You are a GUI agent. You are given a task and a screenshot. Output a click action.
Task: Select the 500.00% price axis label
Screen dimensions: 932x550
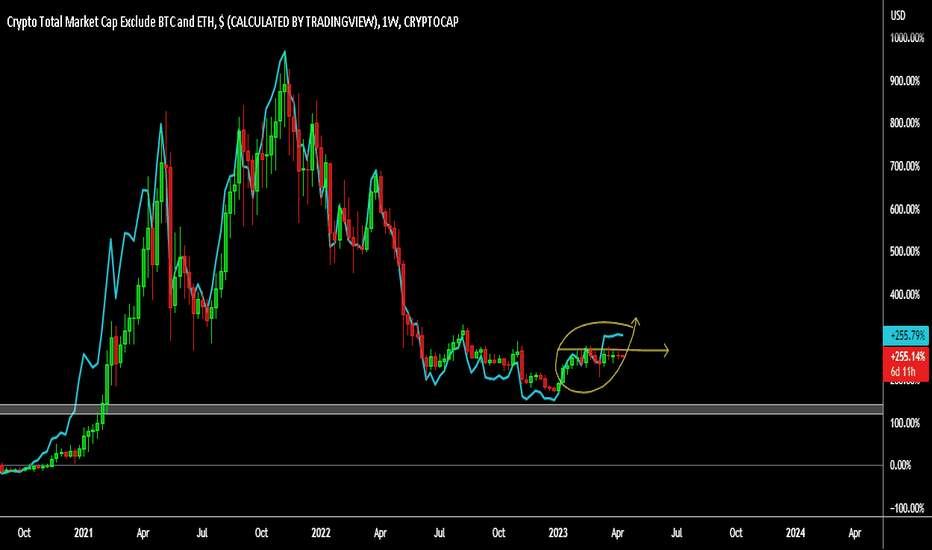[905, 252]
